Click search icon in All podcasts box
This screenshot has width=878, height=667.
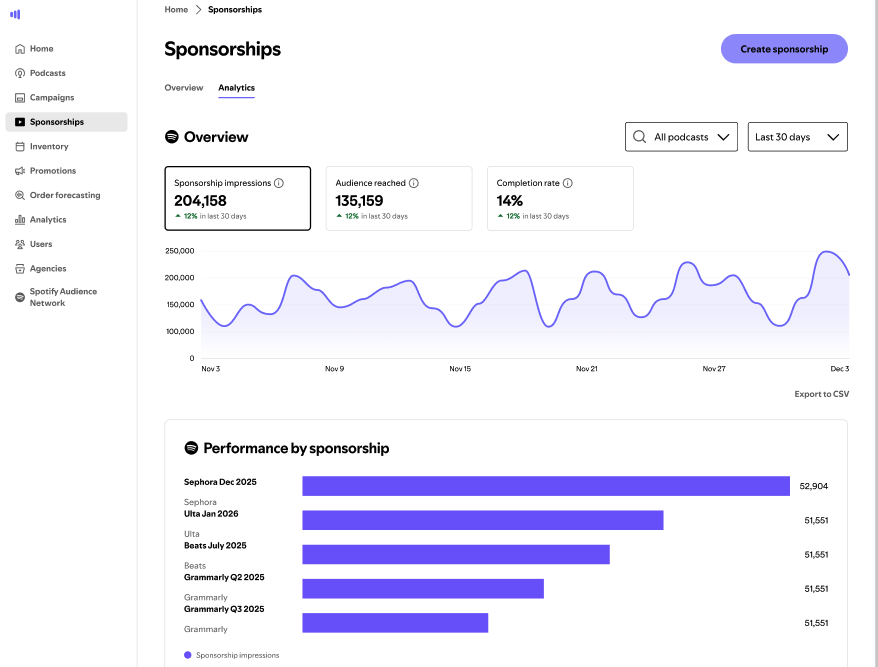(639, 137)
